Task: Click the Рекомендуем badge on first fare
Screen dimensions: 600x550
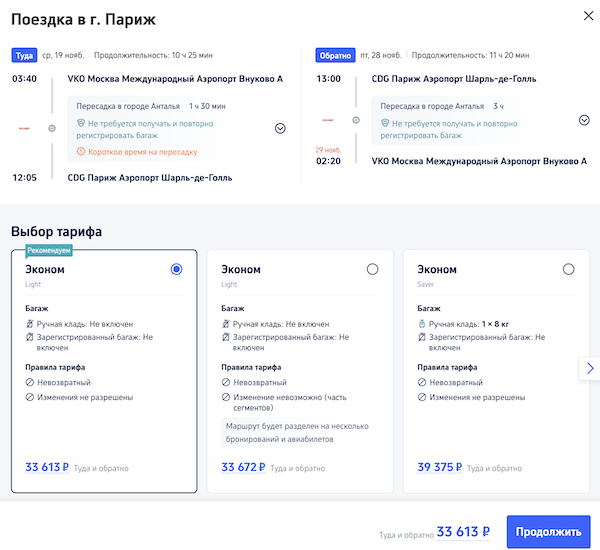Action: coord(49,250)
